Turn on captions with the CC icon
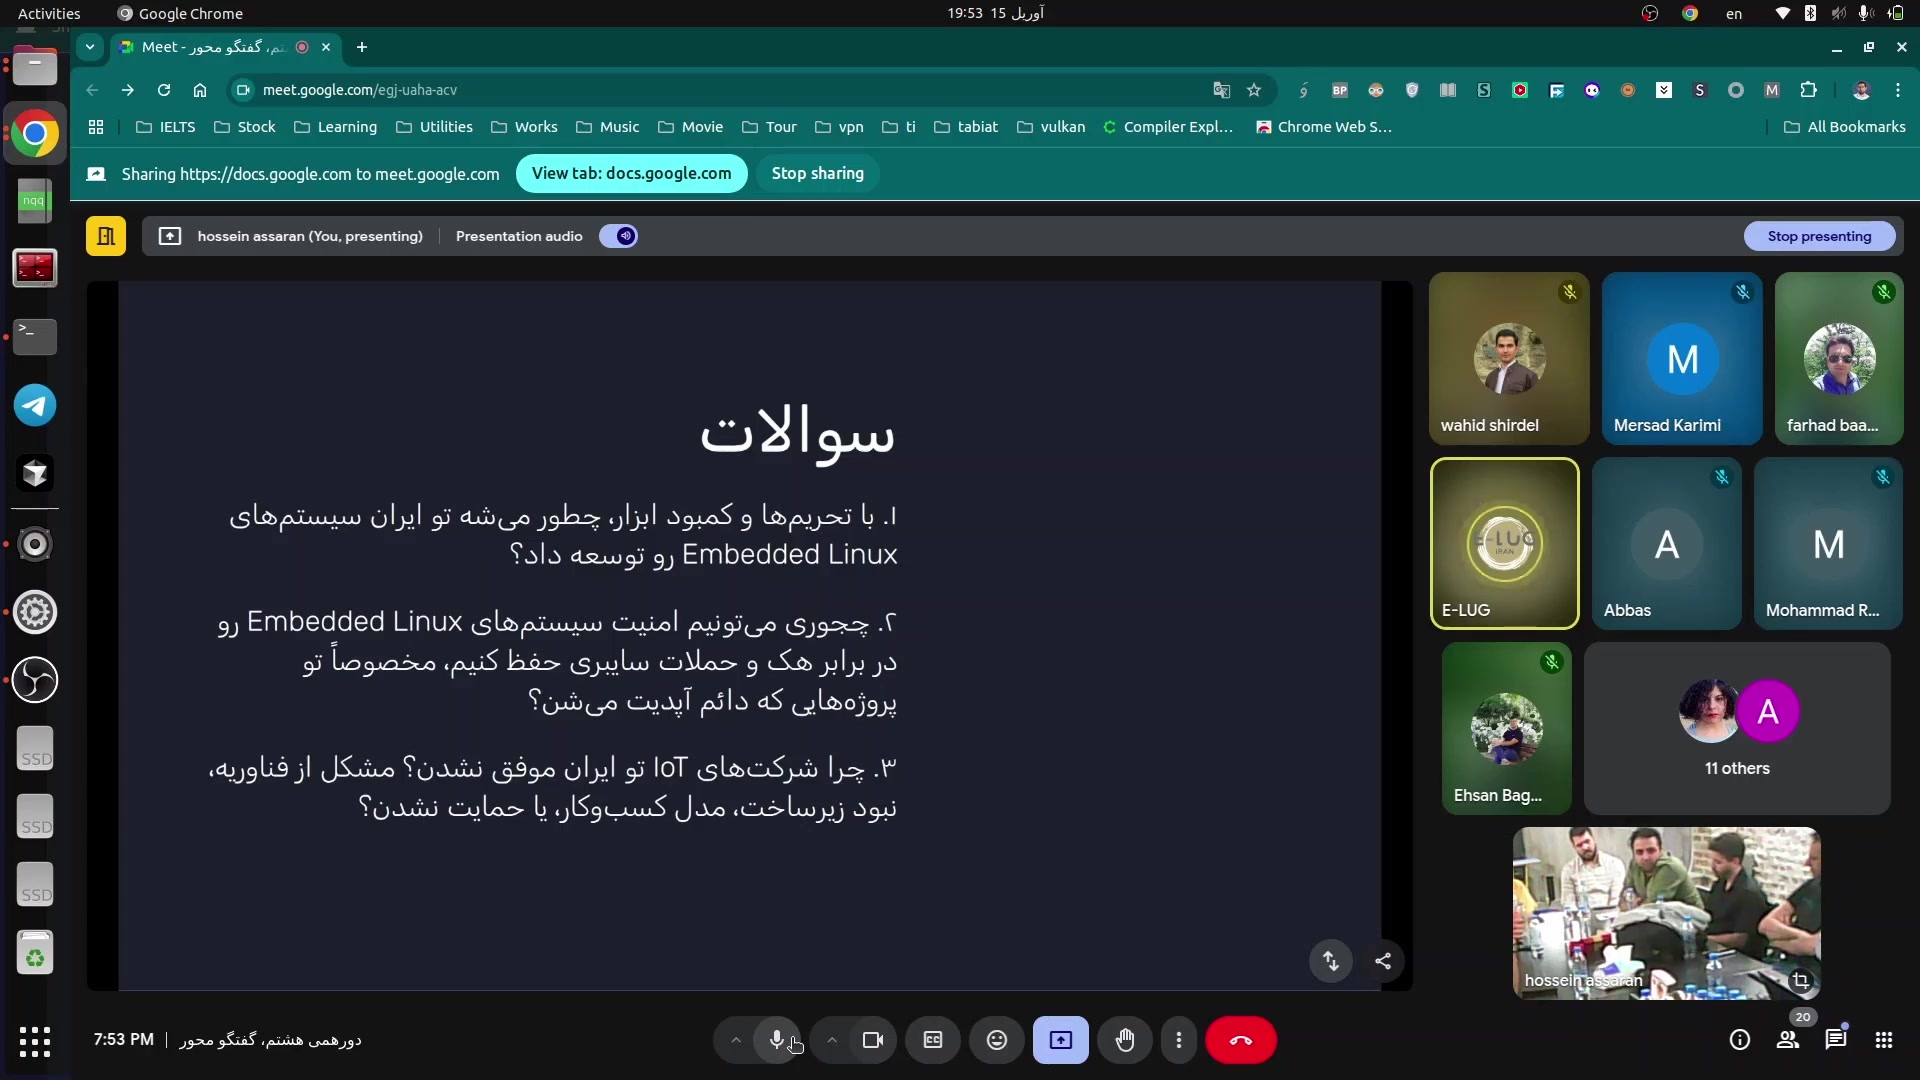This screenshot has height=1080, width=1920. click(932, 1040)
